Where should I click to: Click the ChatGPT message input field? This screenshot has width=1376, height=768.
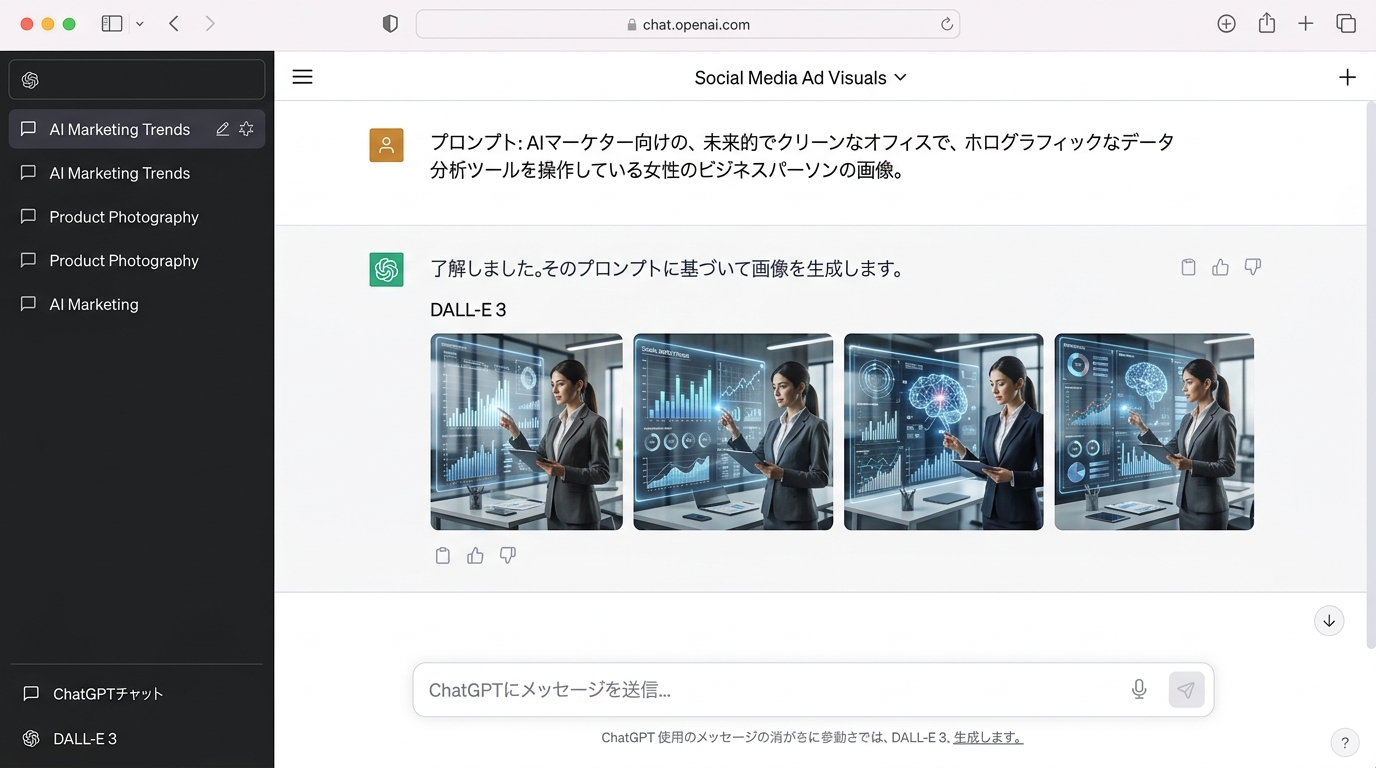770,690
